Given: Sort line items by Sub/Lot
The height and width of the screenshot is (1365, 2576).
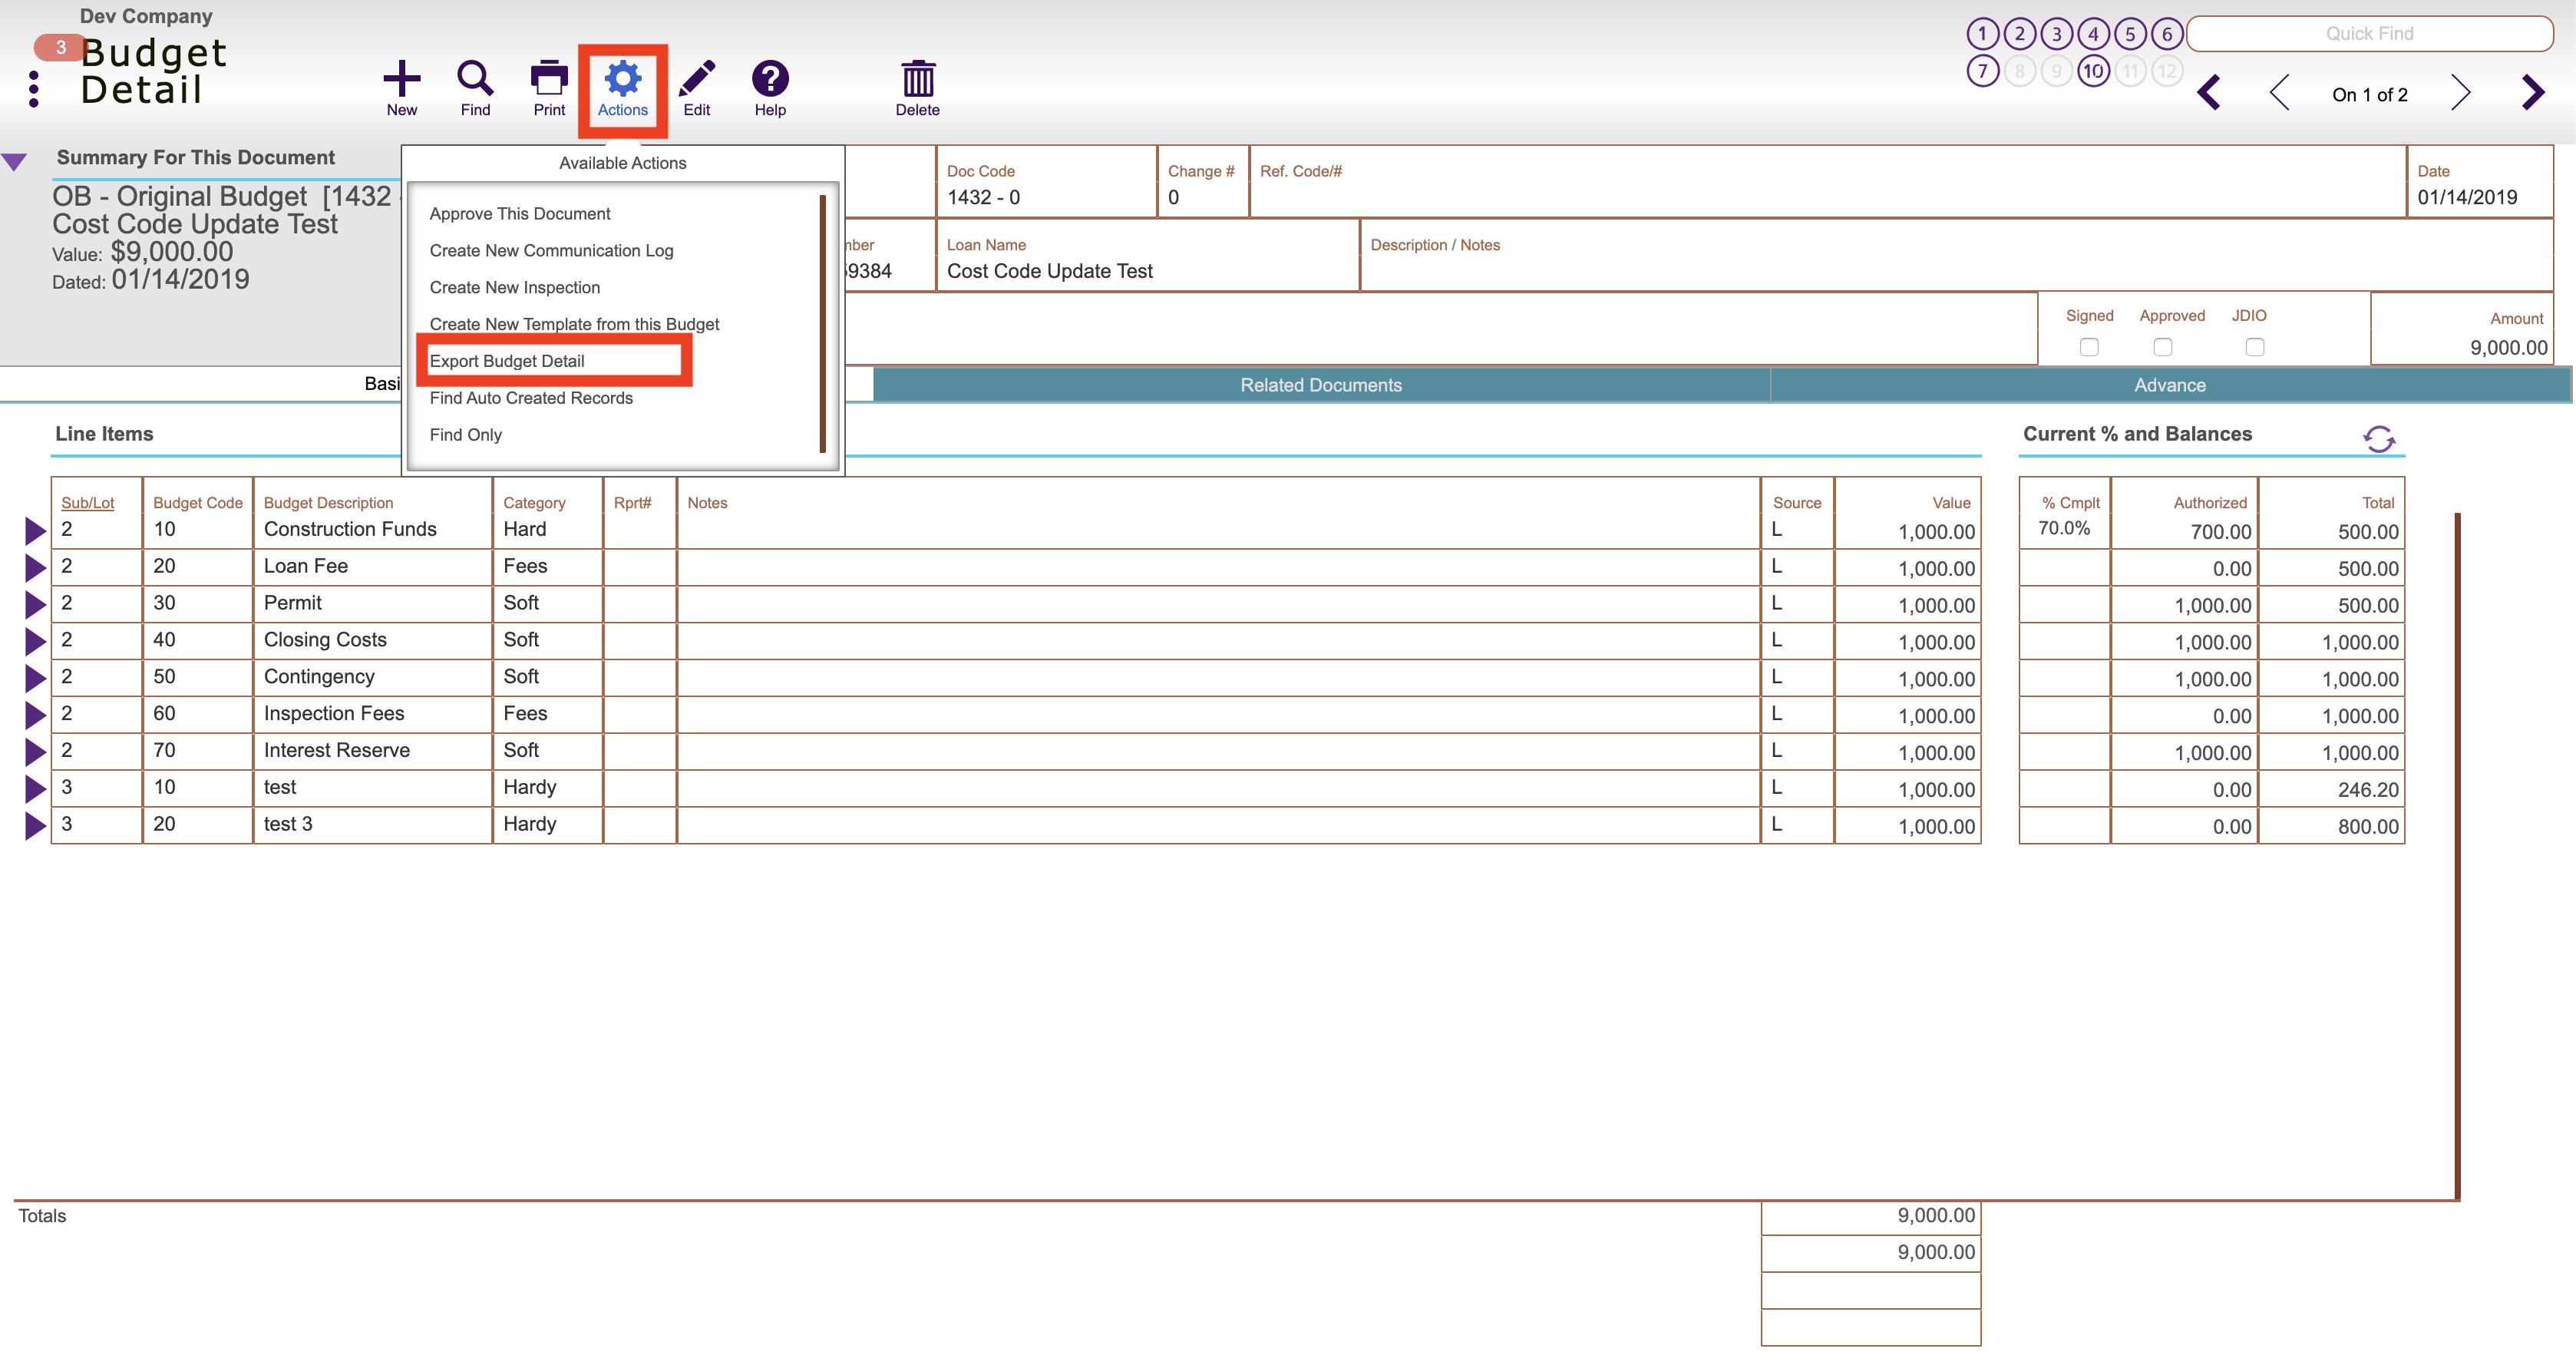Looking at the screenshot, I should (x=89, y=502).
